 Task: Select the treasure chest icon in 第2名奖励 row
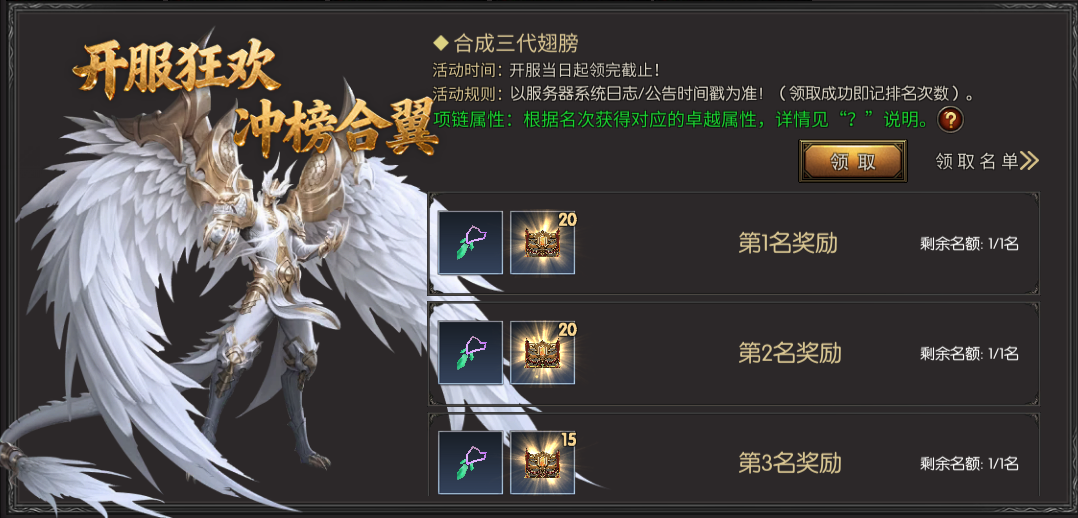click(x=542, y=353)
